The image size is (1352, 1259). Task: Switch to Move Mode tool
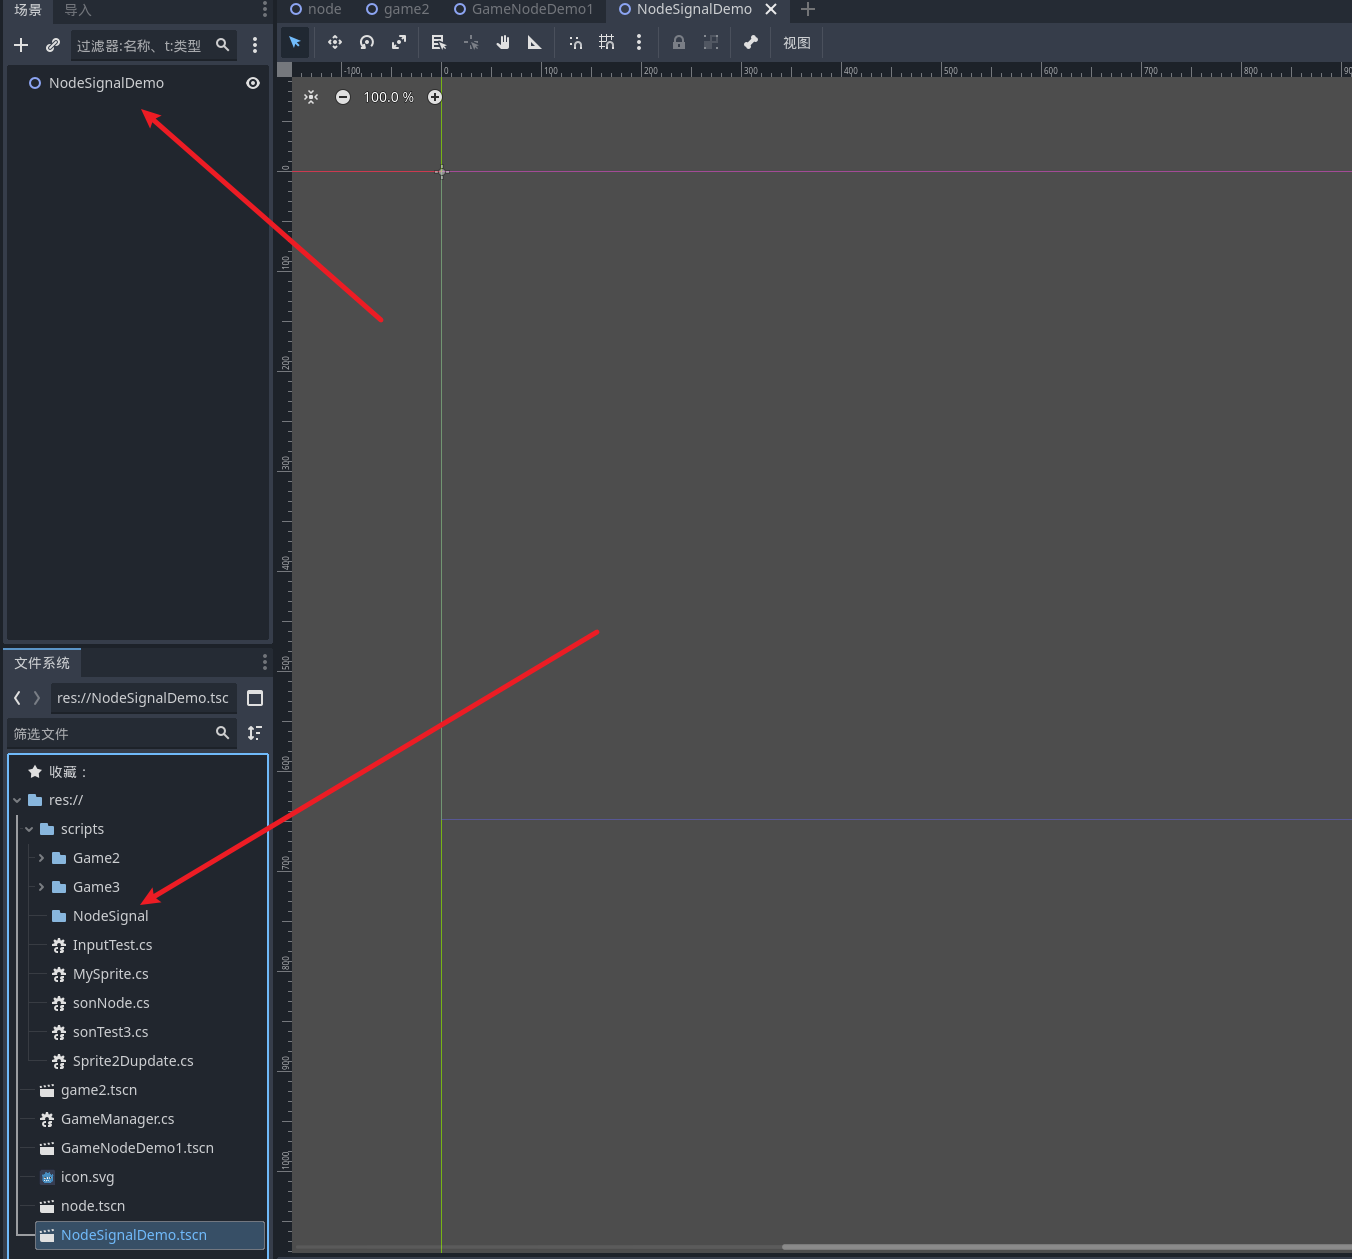click(335, 42)
